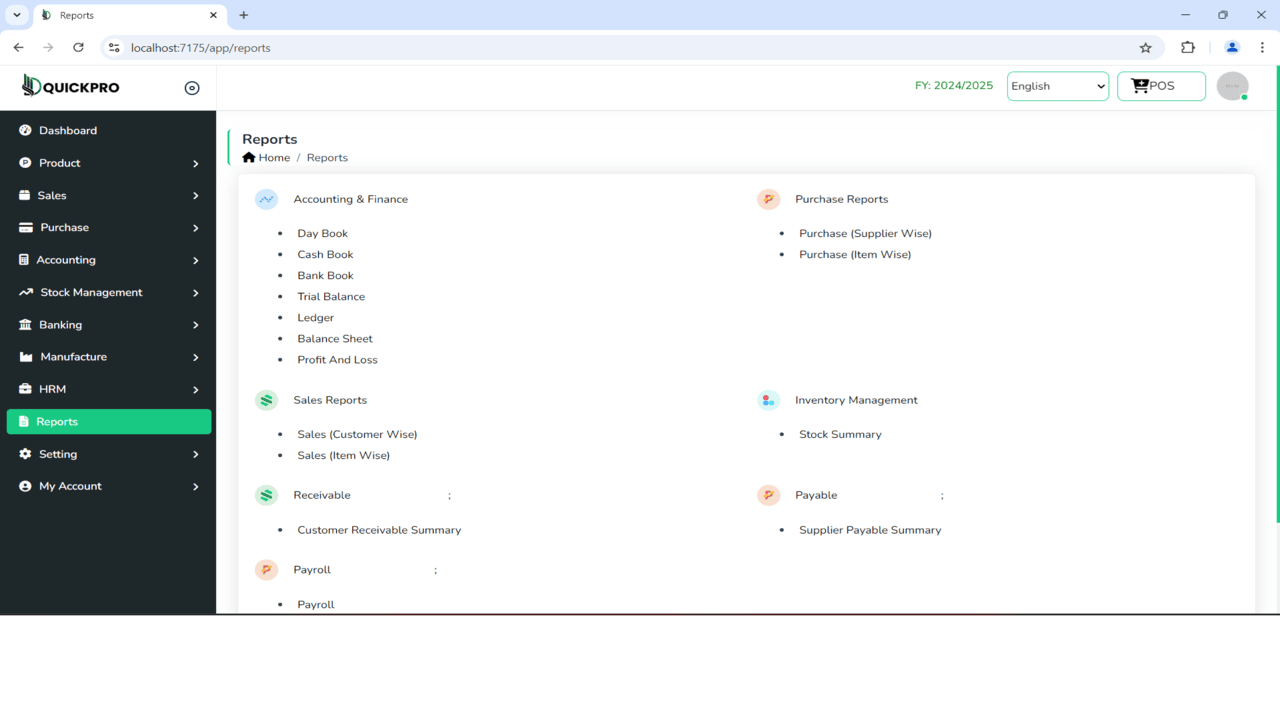Open the English language dropdown

pos(1057,86)
